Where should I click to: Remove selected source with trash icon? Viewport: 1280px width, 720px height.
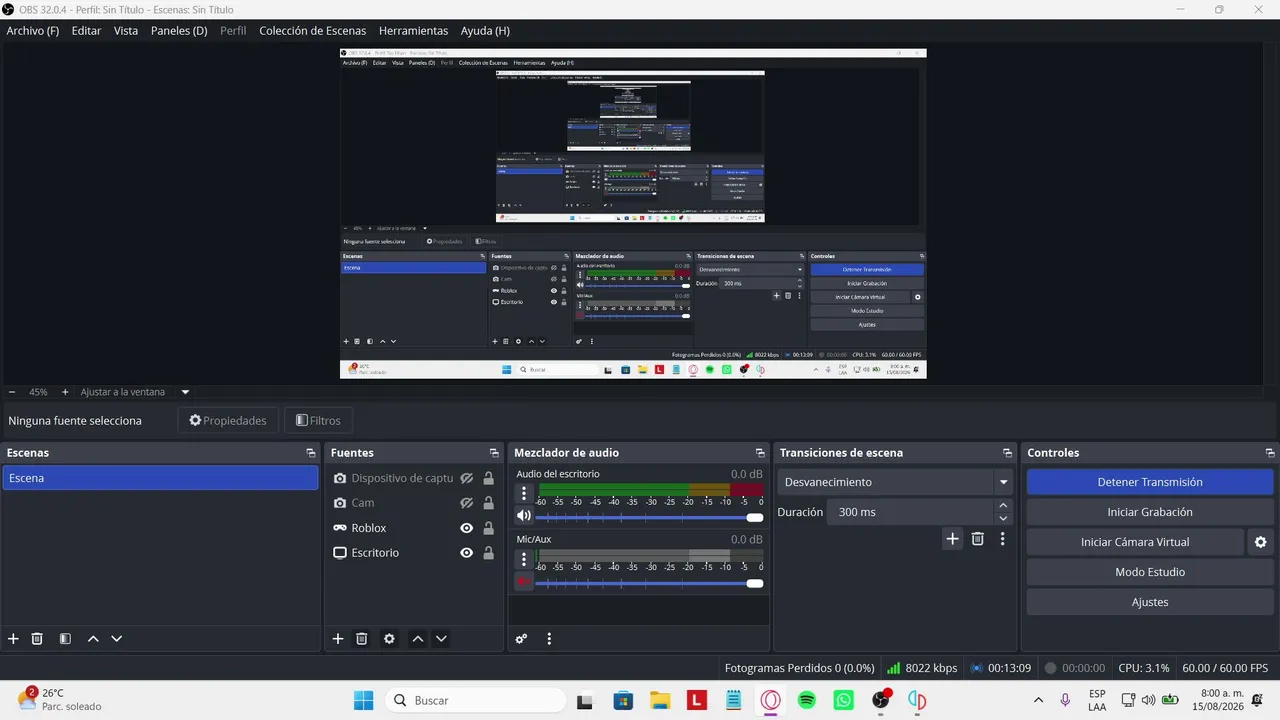[x=362, y=638]
